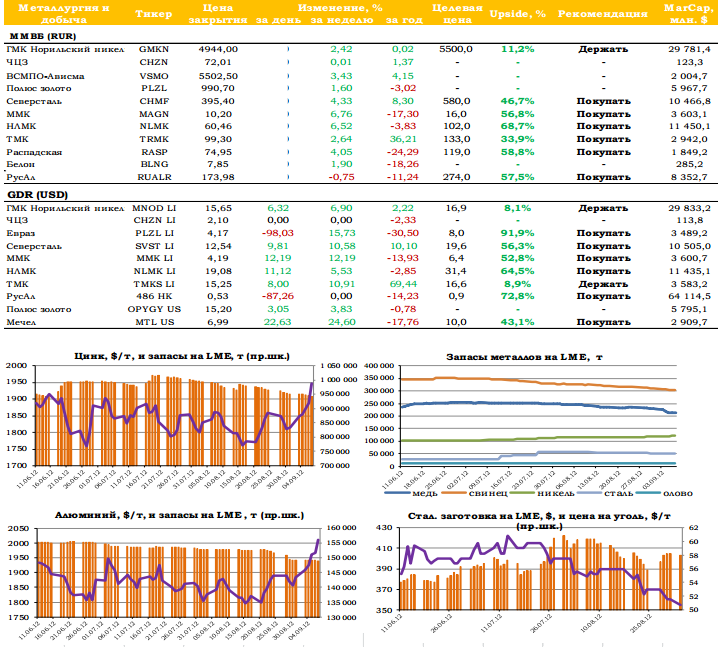Click the OPYGY US ticker cell
718x649 pixels.
click(x=154, y=310)
